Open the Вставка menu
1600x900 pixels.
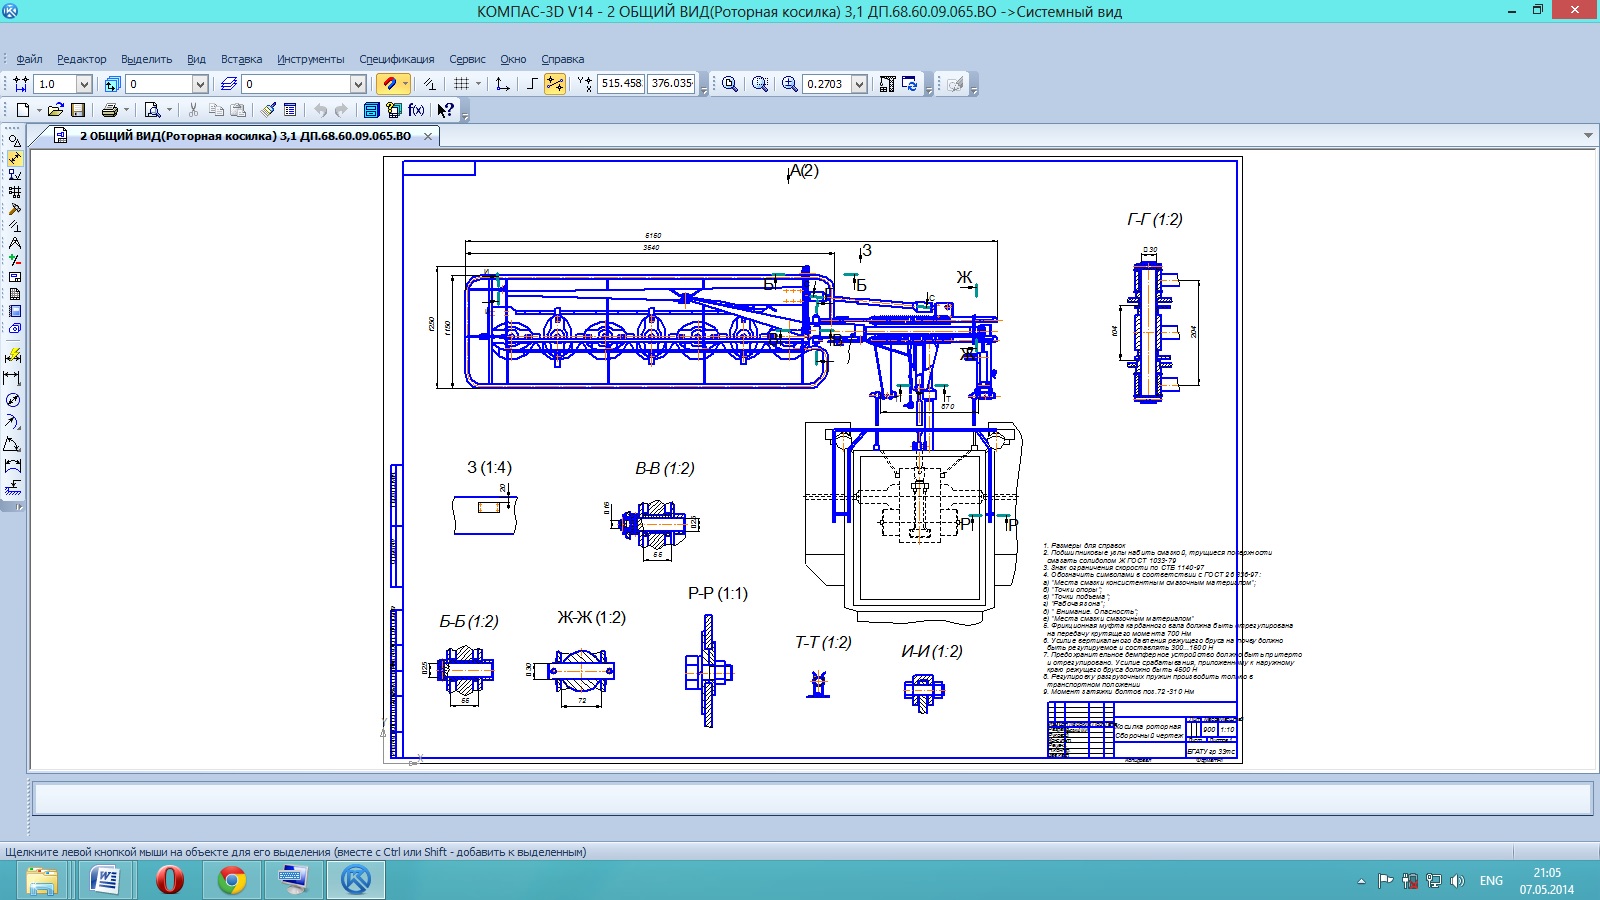[241, 59]
